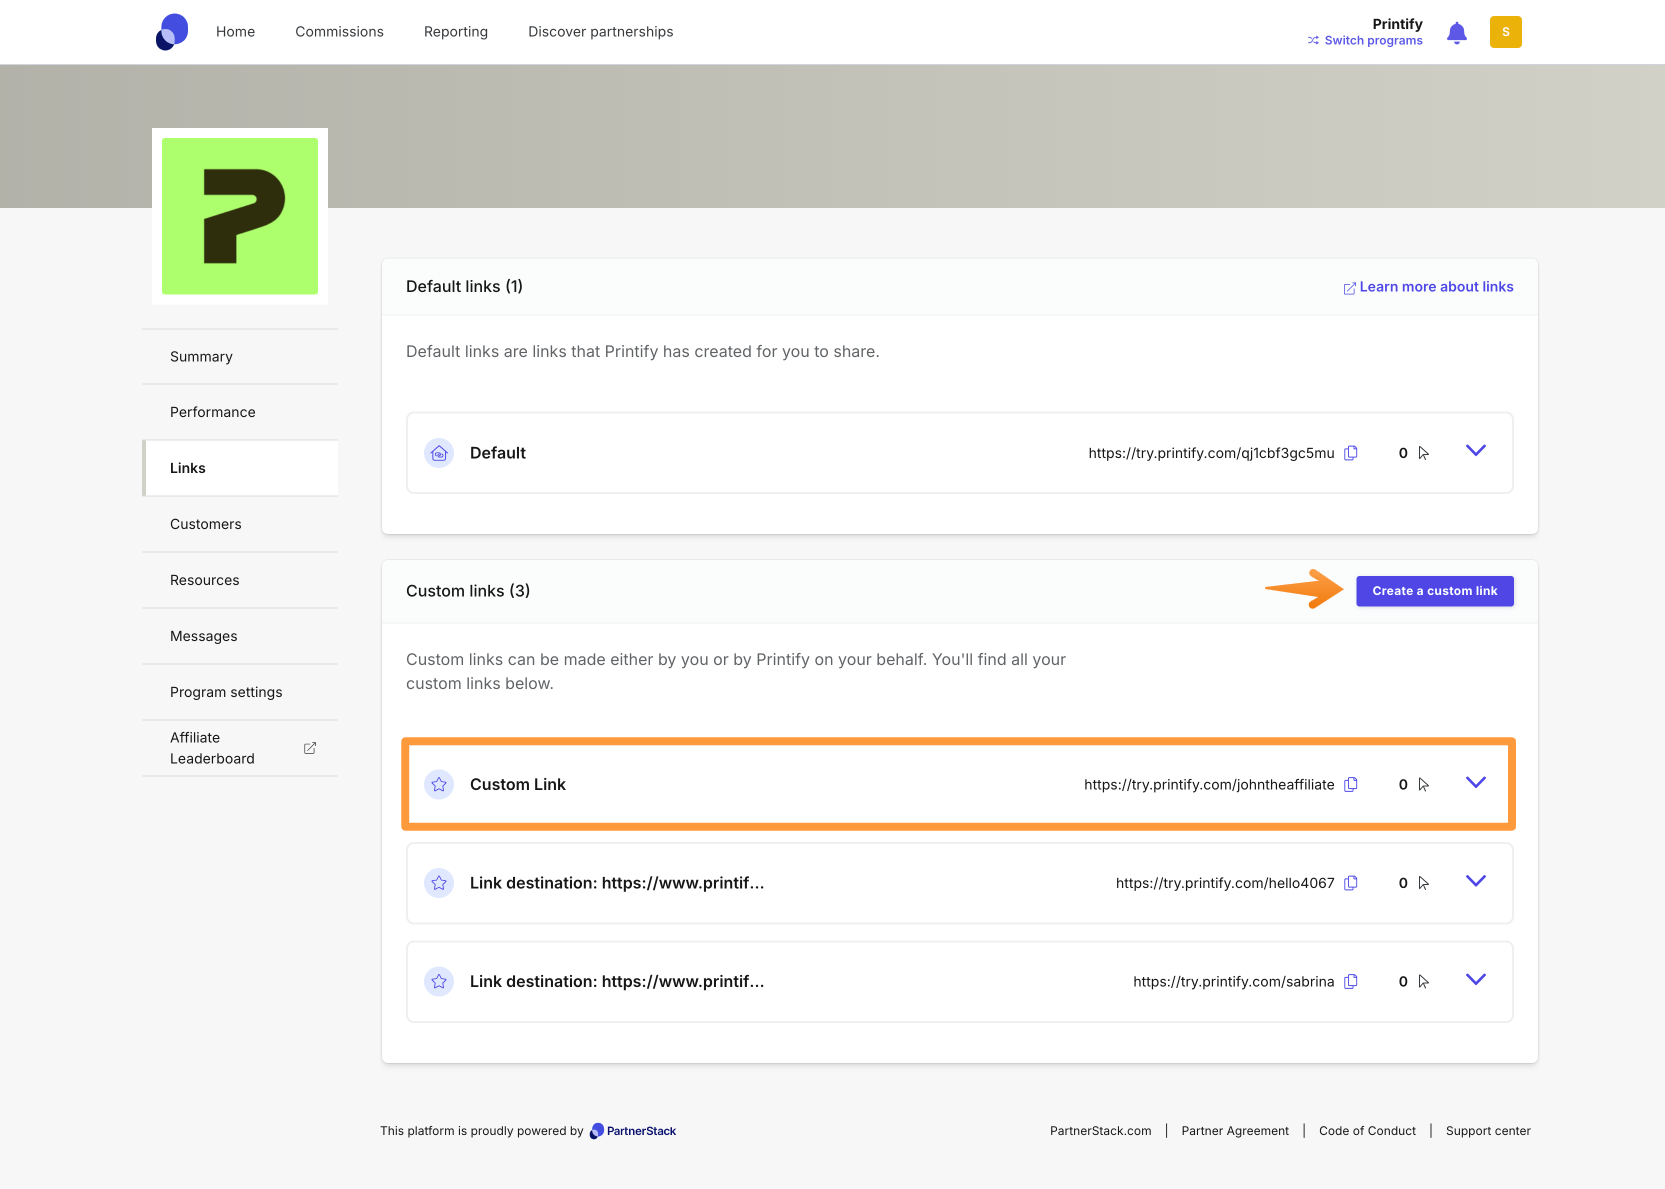Select Links in the sidebar
The image size is (1665, 1189).
click(x=240, y=468)
